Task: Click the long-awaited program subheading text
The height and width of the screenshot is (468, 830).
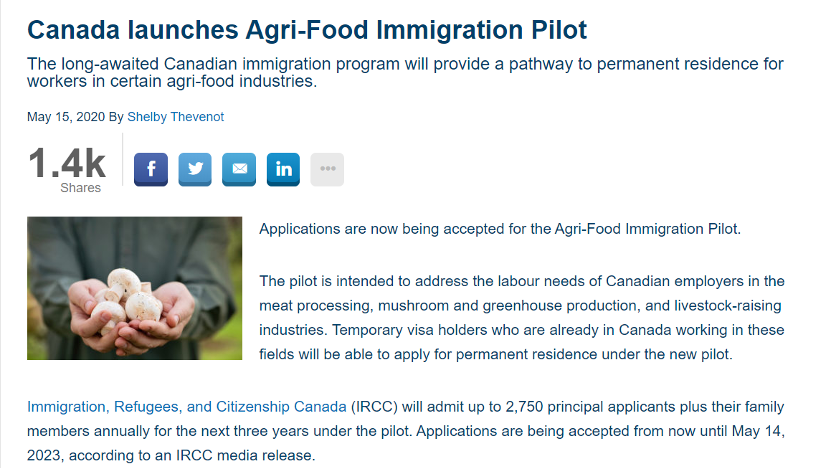Action: point(404,73)
